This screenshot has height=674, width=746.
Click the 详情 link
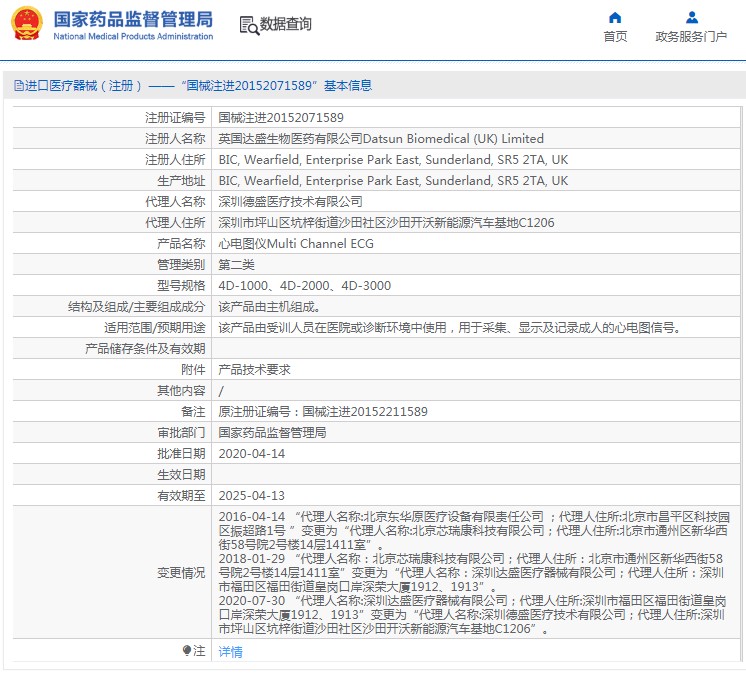(x=230, y=651)
